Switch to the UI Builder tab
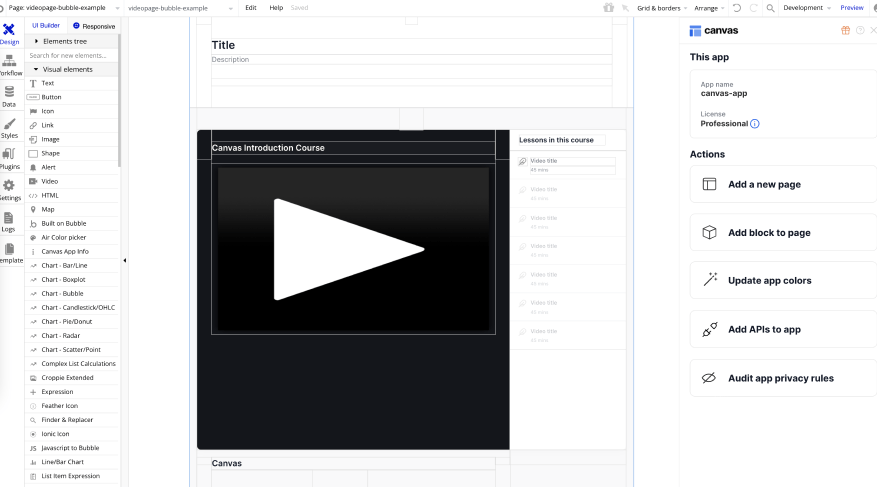 tap(46, 26)
